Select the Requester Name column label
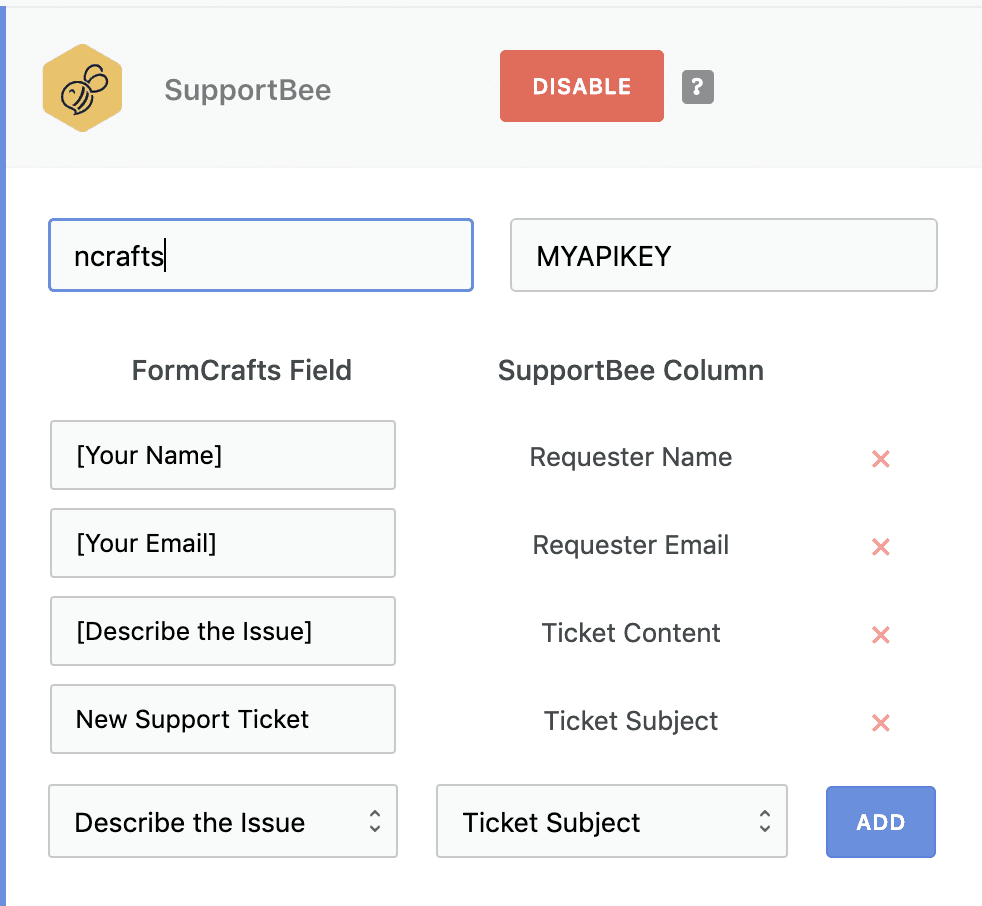This screenshot has width=982, height=906. [631, 457]
